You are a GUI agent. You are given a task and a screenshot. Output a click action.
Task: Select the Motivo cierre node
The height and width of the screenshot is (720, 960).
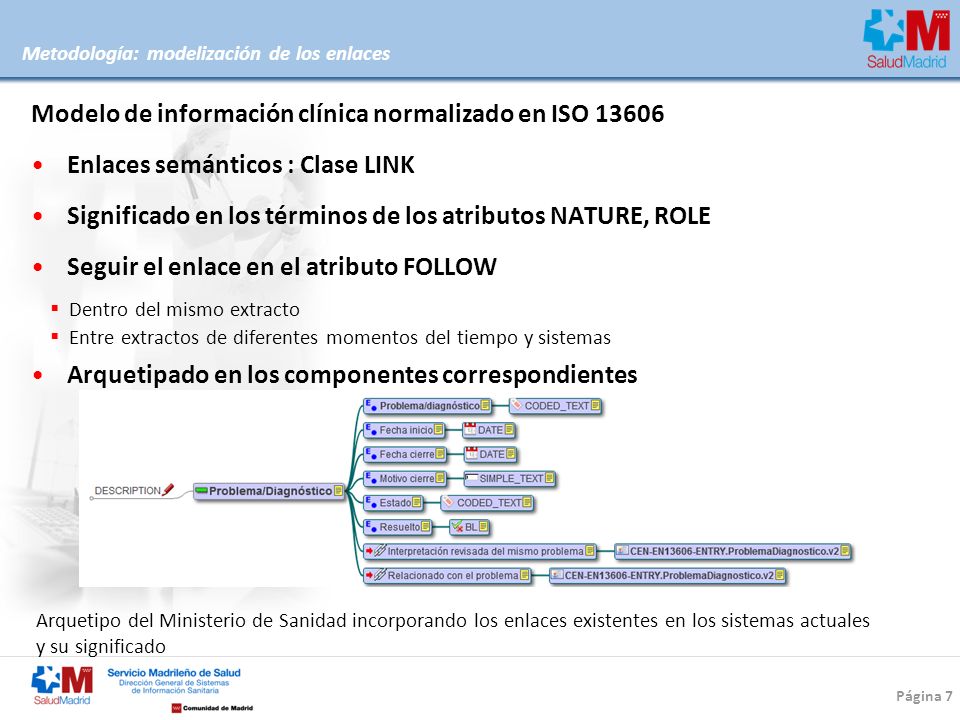(x=405, y=478)
